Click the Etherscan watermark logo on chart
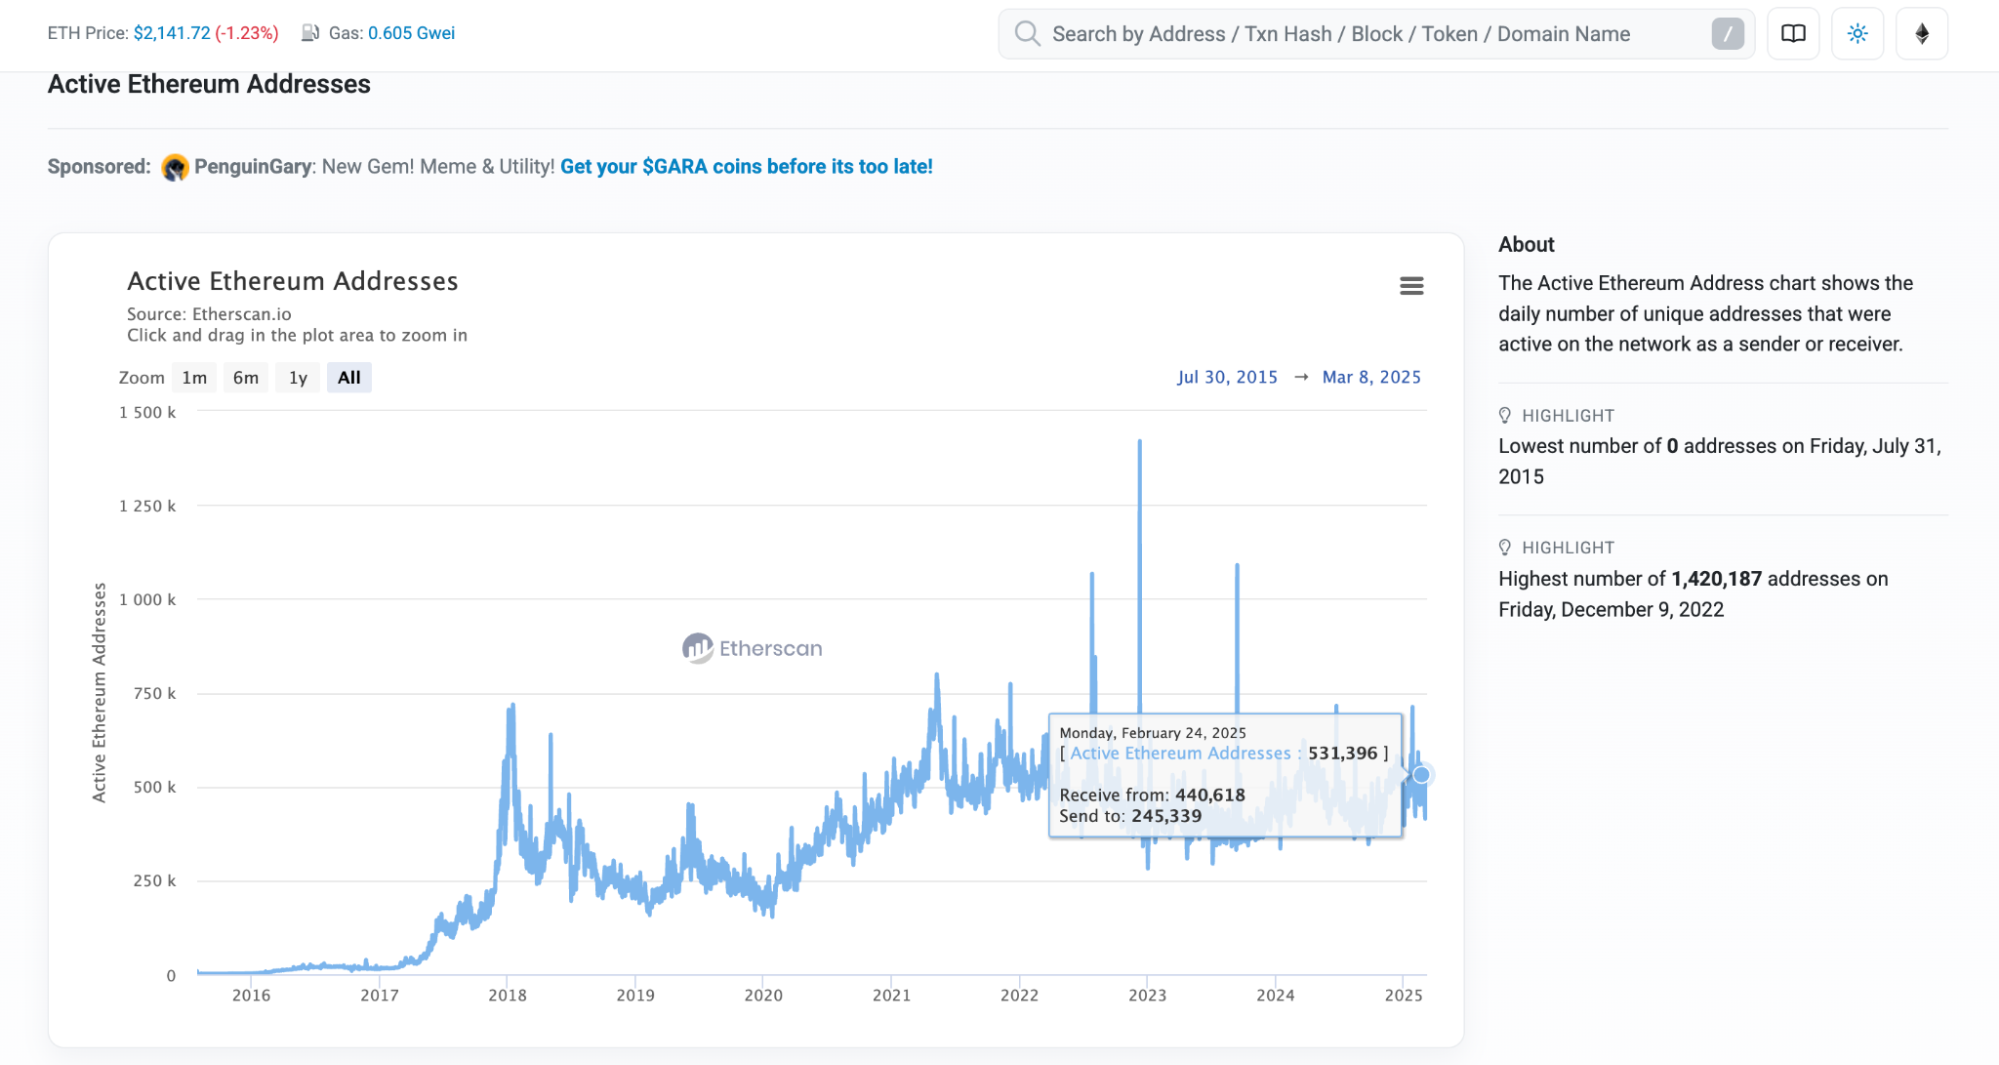1999x1065 pixels. [x=751, y=648]
